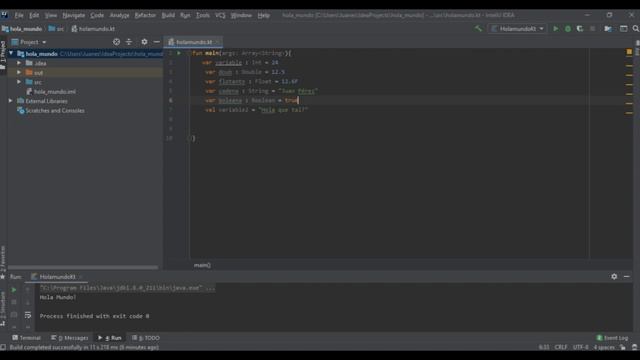Screen dimensions: 640x360
Task: Open the Tools menu
Action: pos(202,15)
